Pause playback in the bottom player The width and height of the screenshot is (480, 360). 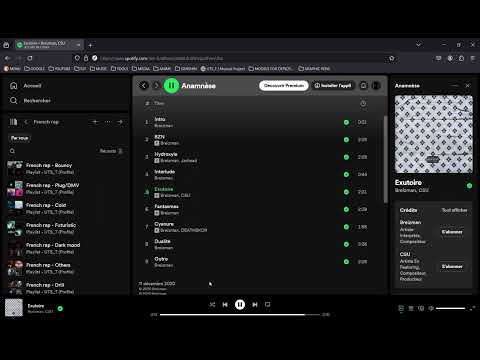[240, 305]
